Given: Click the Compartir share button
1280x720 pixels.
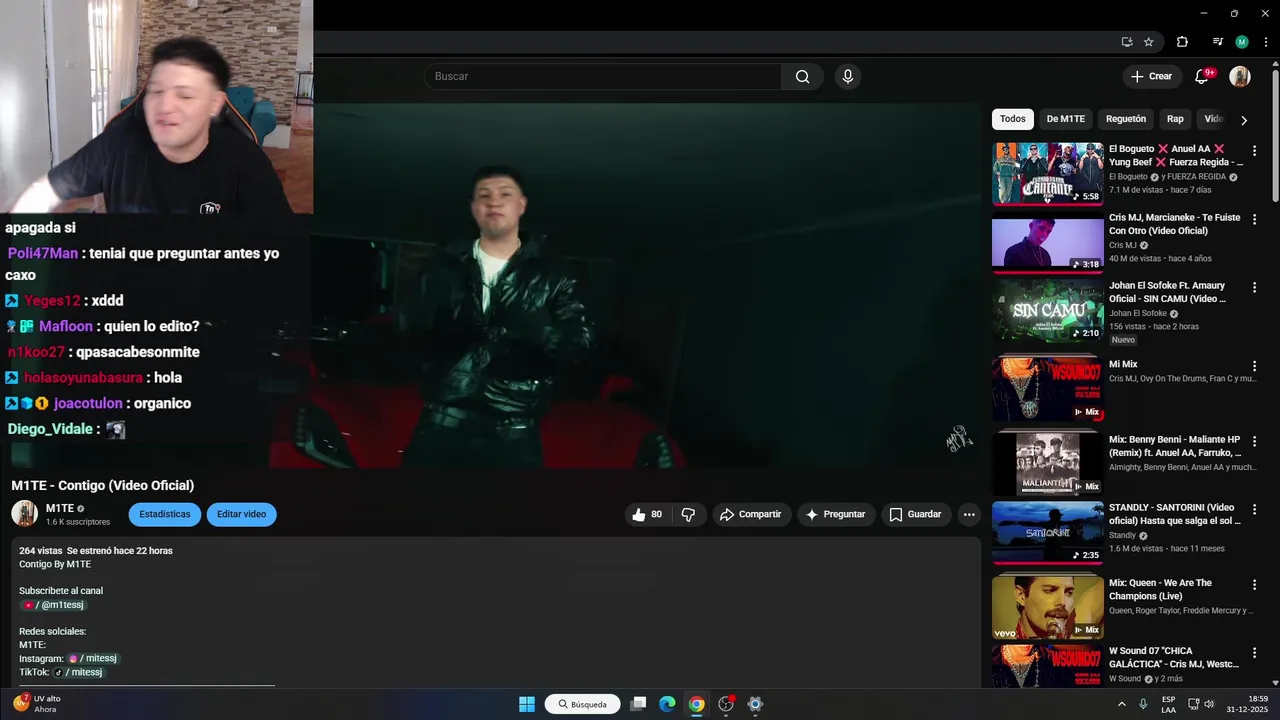Looking at the screenshot, I should (x=750, y=514).
